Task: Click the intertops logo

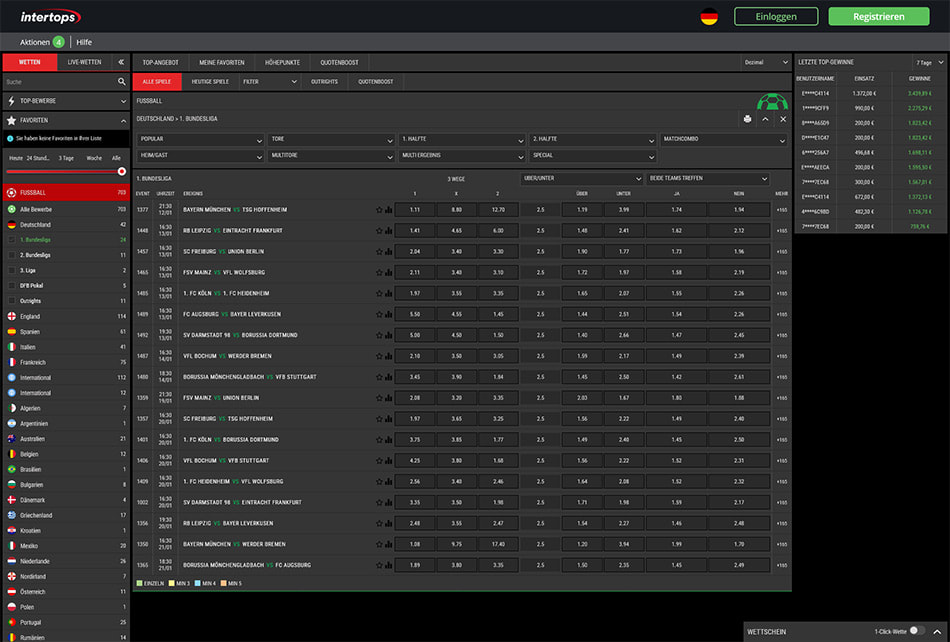Action: pyautogui.click(x=50, y=17)
